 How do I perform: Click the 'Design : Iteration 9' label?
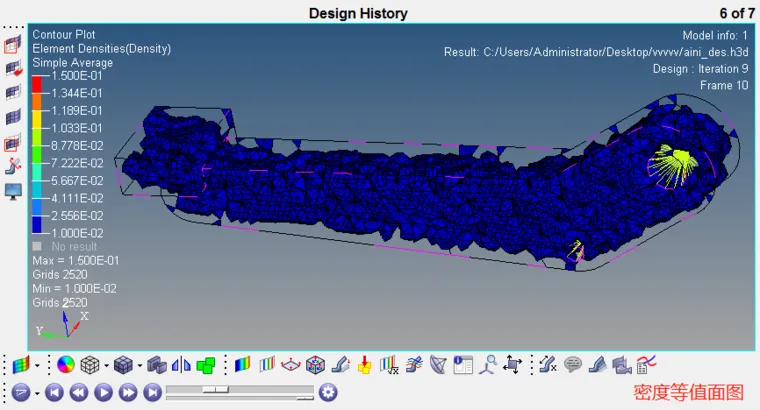700,69
